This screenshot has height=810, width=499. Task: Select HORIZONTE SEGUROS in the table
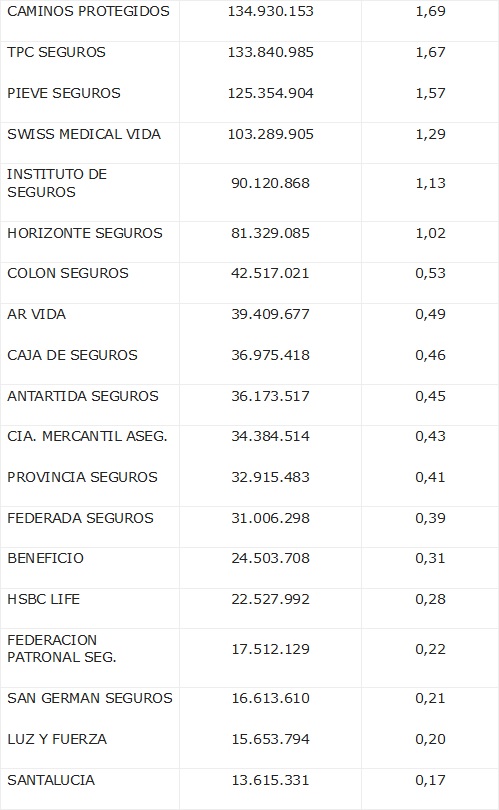[85, 233]
